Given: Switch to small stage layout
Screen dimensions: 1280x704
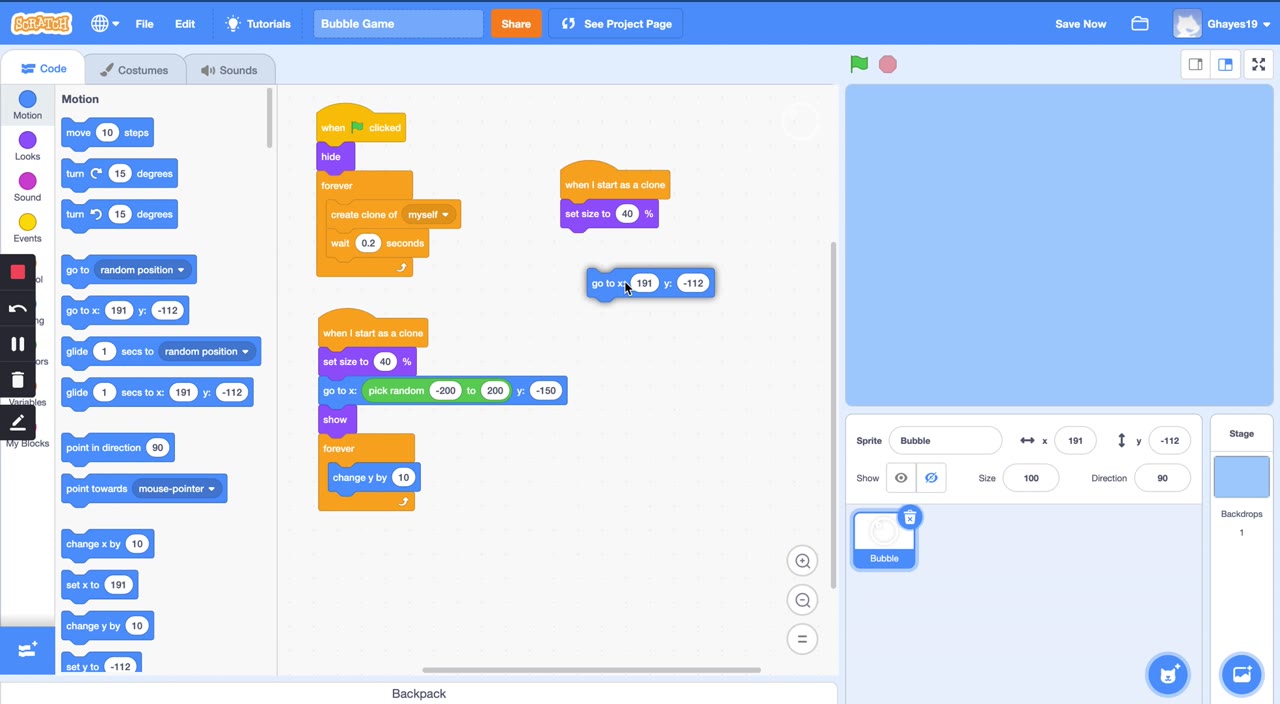Looking at the screenshot, I should point(1195,64).
